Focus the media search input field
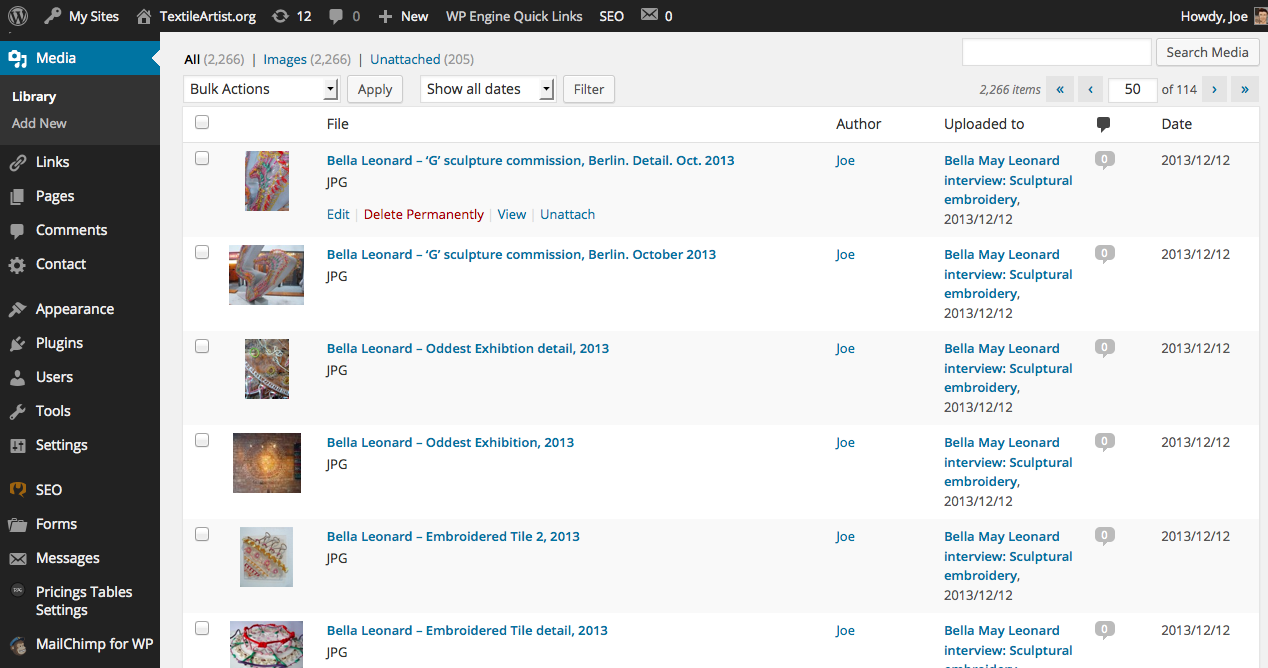The width and height of the screenshot is (1268, 668). click(x=1057, y=52)
